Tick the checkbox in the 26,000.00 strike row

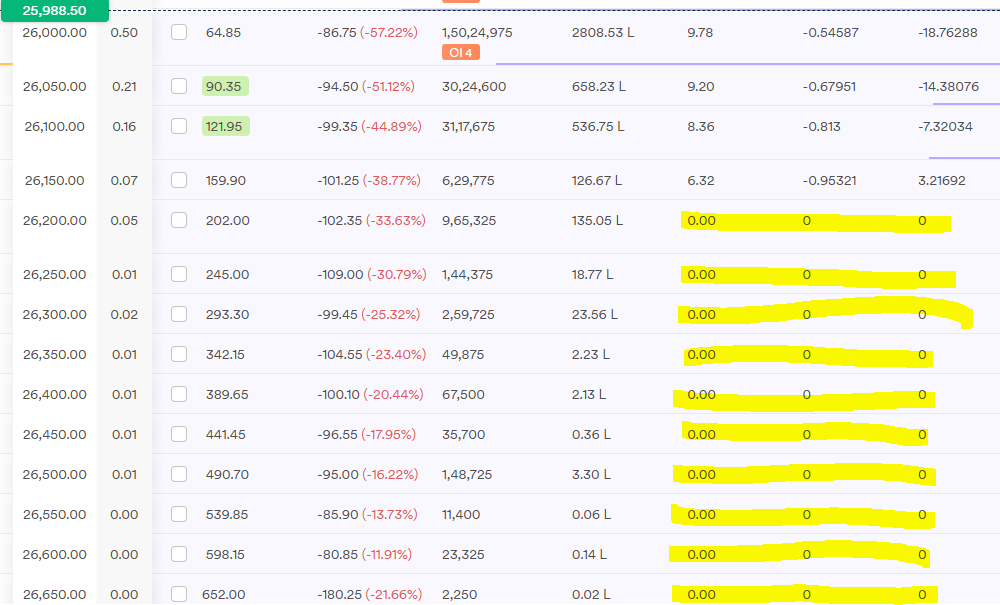point(179,32)
